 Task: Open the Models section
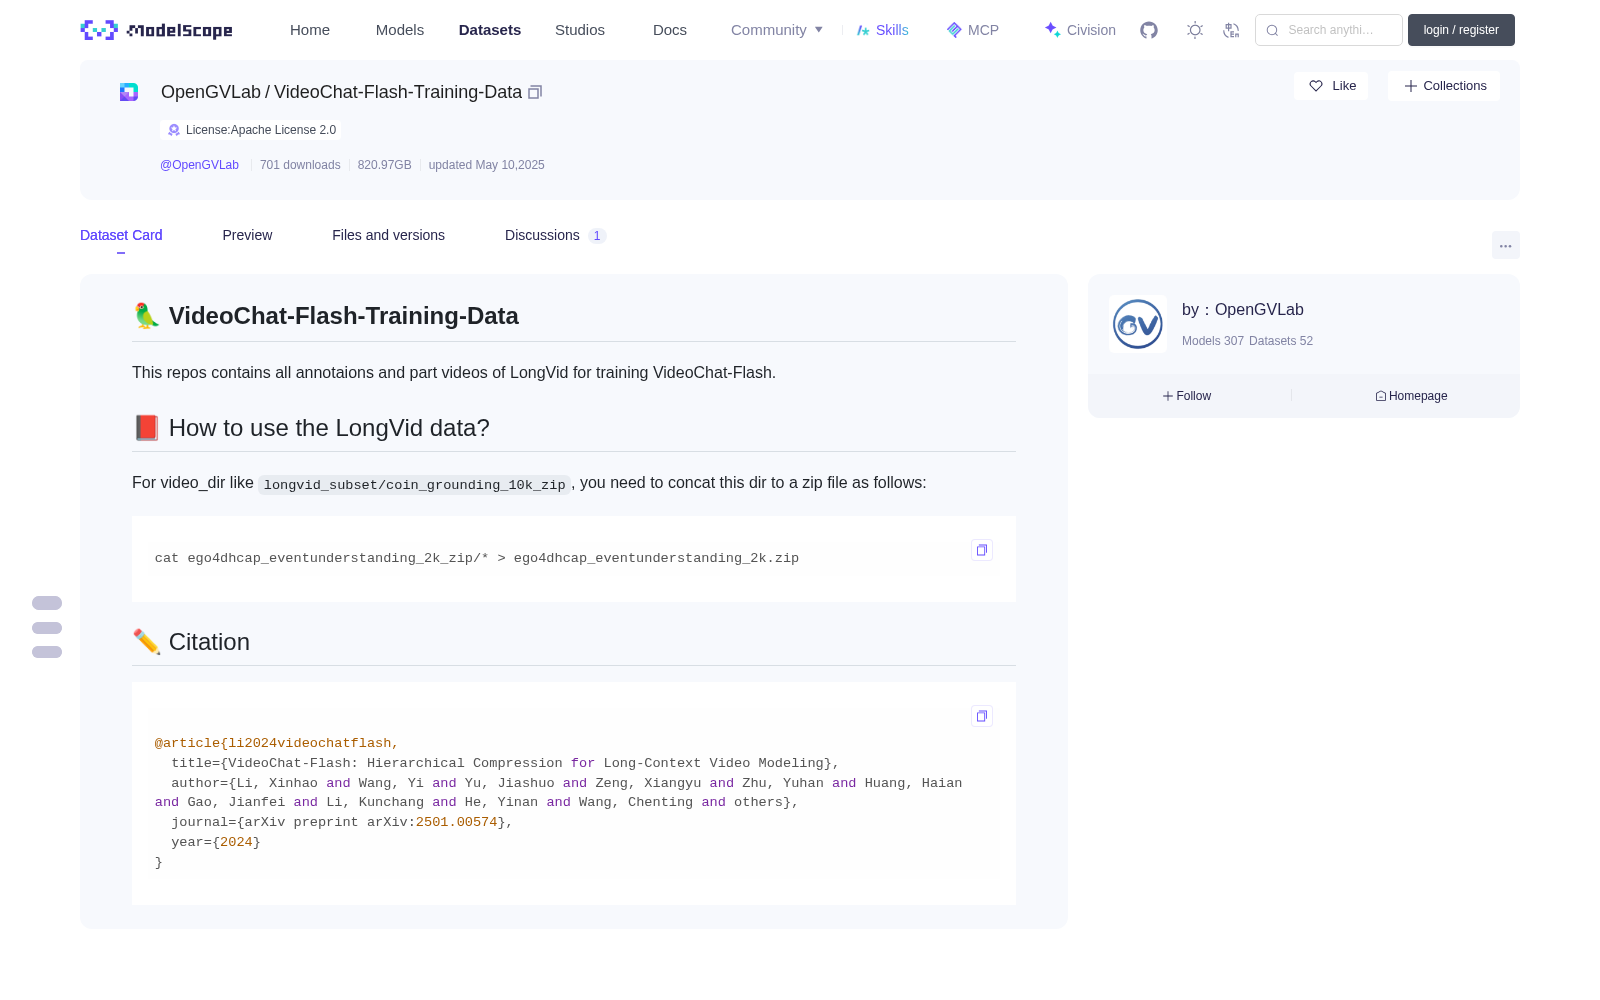coord(400,30)
